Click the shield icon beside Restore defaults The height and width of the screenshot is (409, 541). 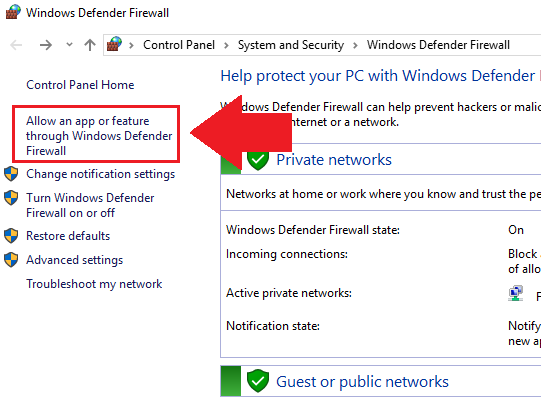(11, 236)
